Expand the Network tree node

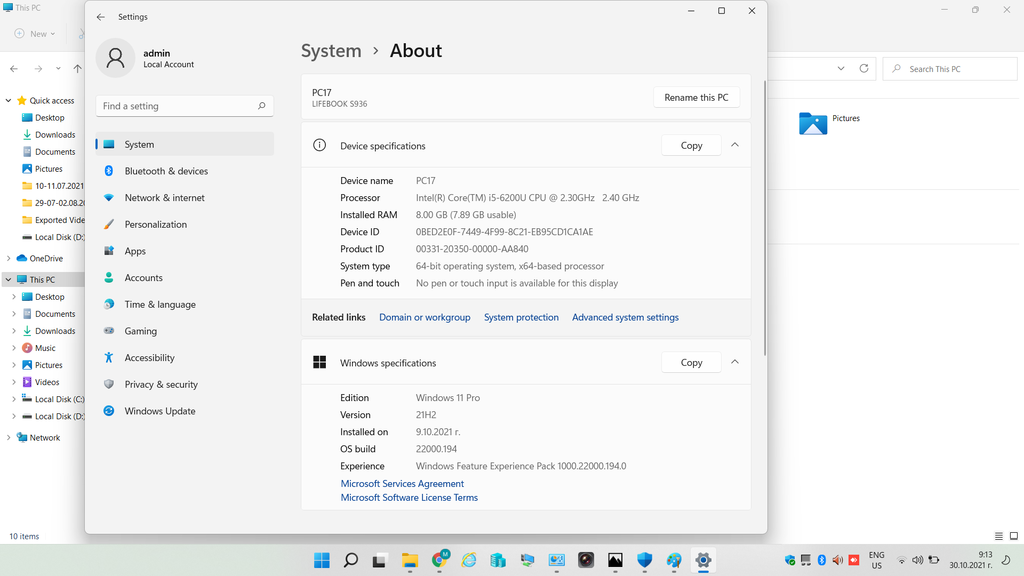(9, 438)
